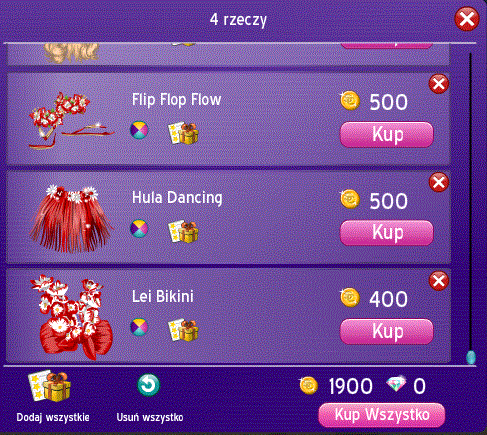Select the Flip Flop Flow sandals thumbnail
Image resolution: width=487 pixels, height=435 pixels.
point(71,120)
